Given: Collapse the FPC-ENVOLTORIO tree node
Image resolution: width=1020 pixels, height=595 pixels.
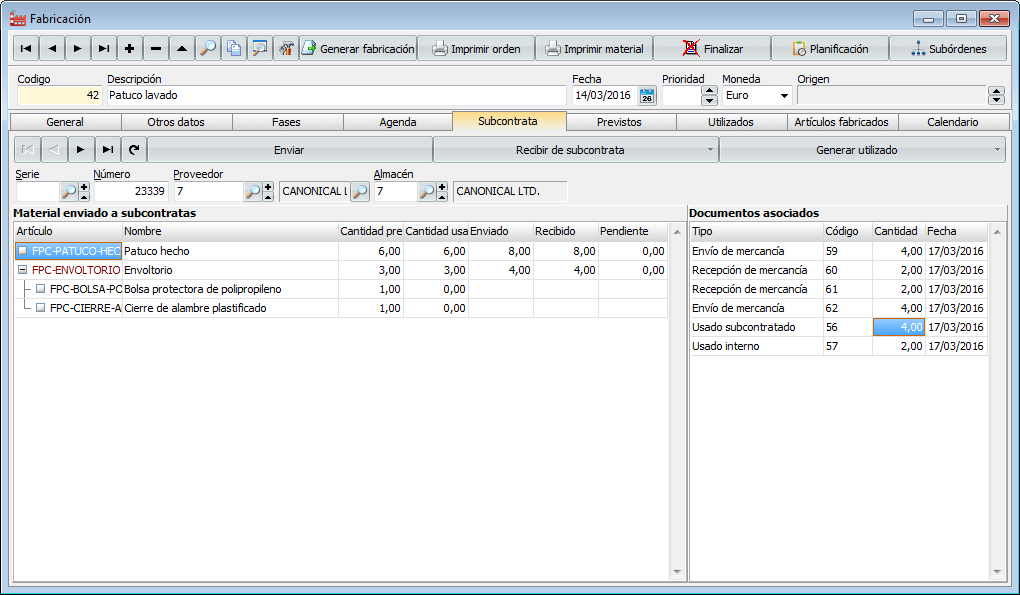Looking at the screenshot, I should [23, 270].
